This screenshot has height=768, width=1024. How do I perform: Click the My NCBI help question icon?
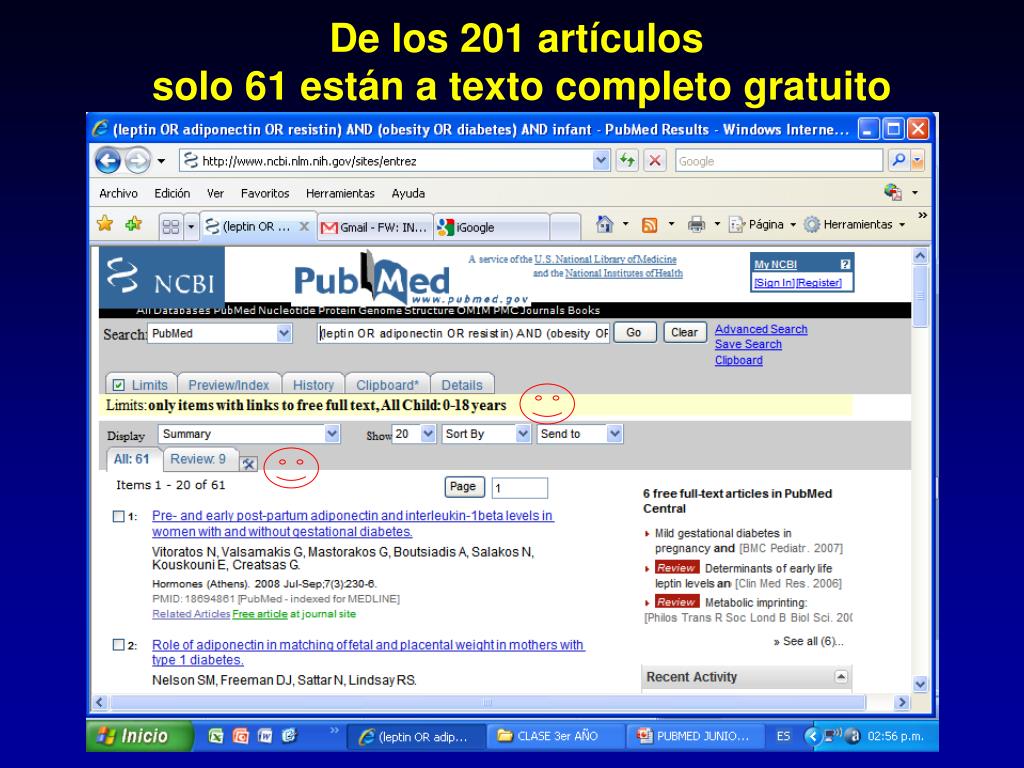(845, 264)
